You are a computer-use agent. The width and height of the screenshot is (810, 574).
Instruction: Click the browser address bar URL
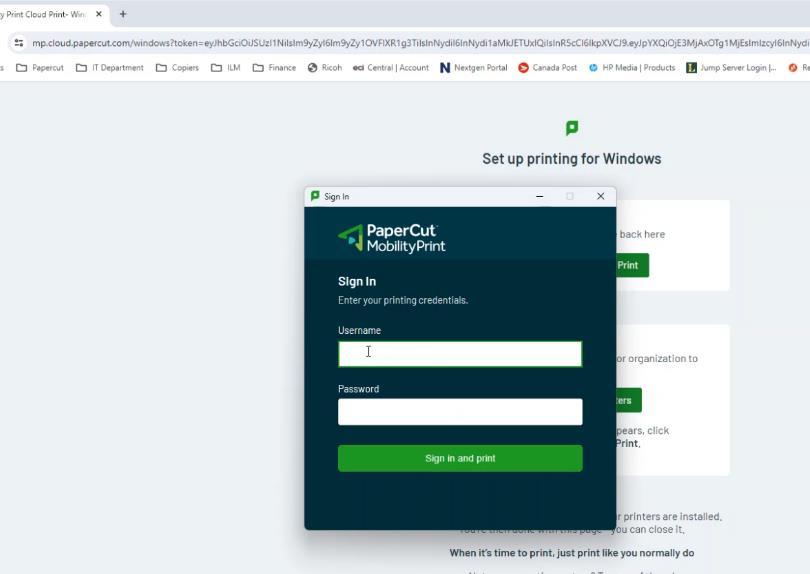point(419,43)
